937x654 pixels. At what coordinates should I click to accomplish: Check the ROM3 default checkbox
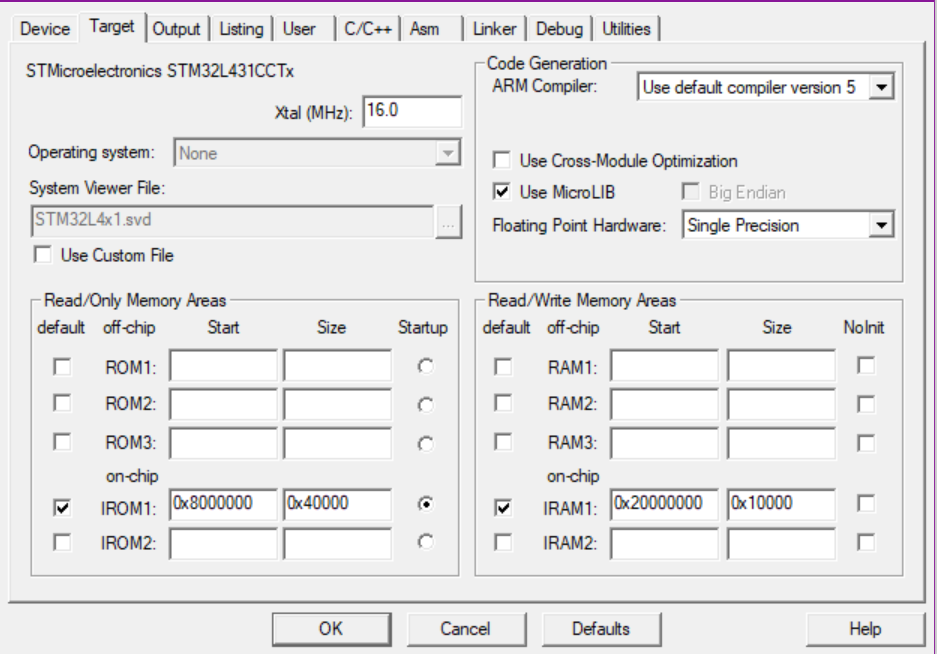point(62,442)
